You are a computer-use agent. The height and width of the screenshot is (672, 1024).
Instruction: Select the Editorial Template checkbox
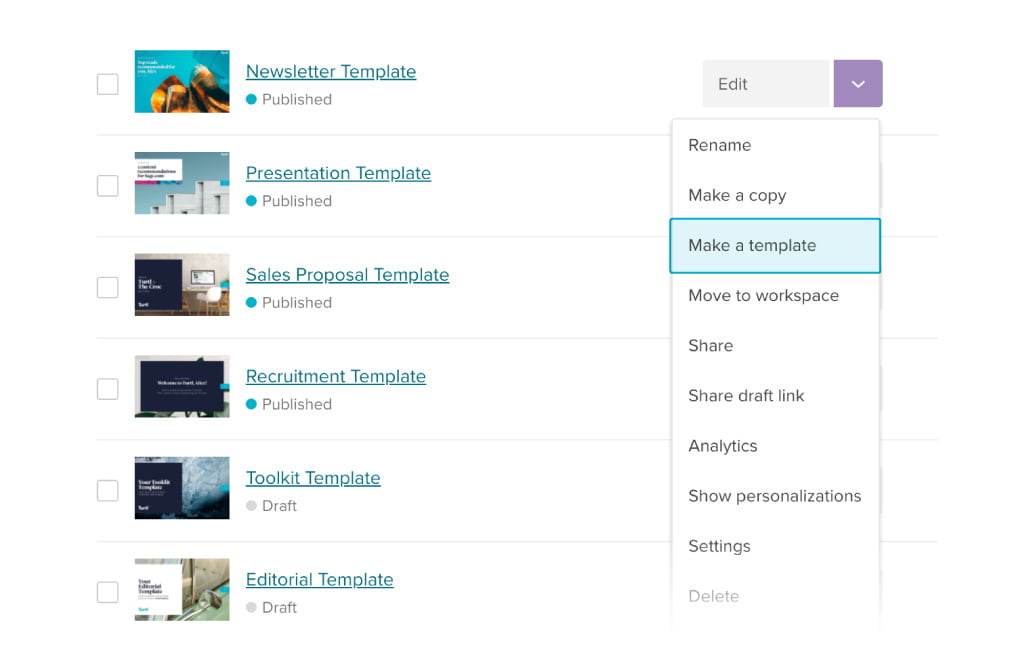[108, 592]
